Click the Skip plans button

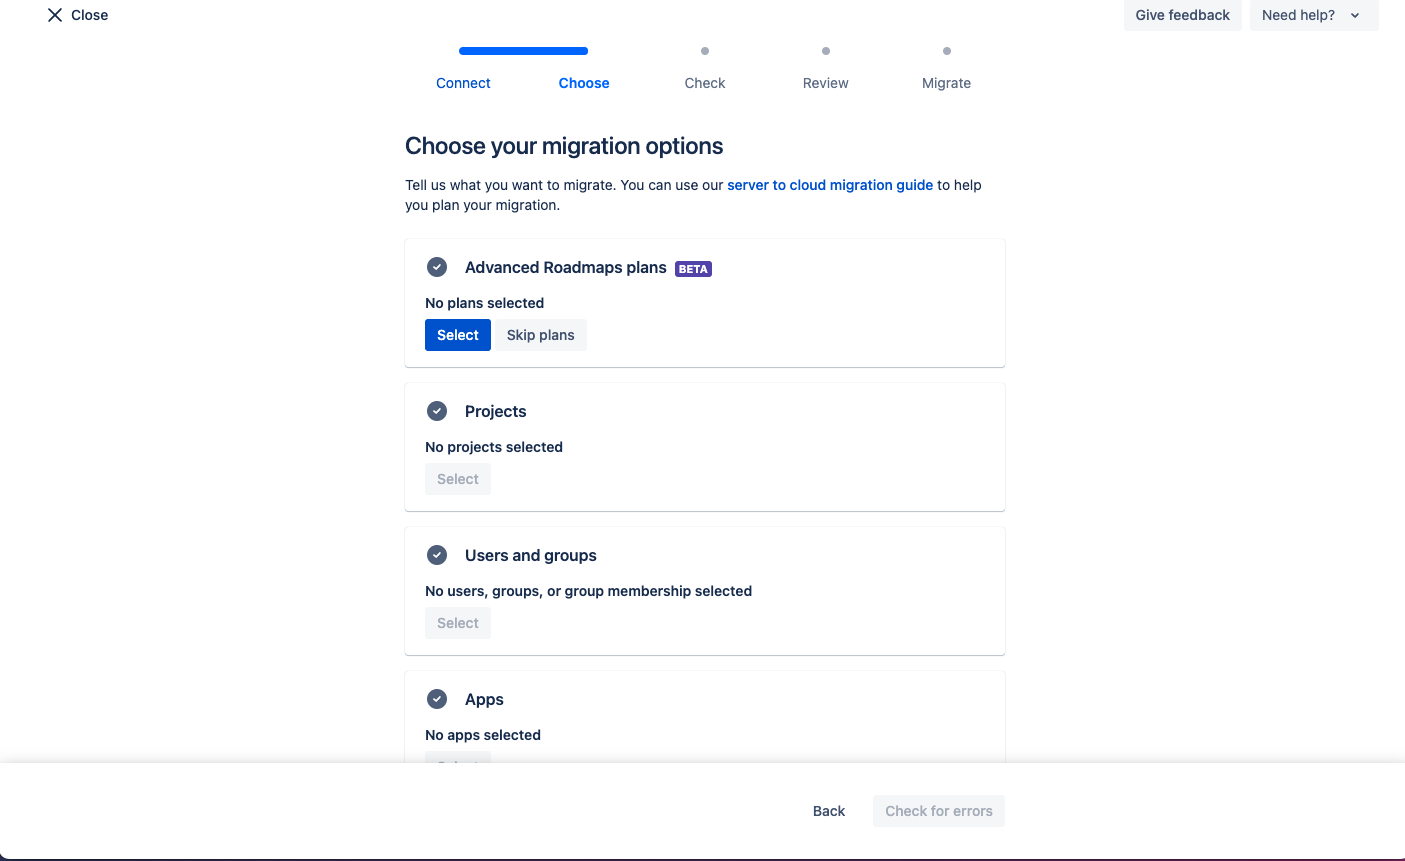[x=540, y=335]
